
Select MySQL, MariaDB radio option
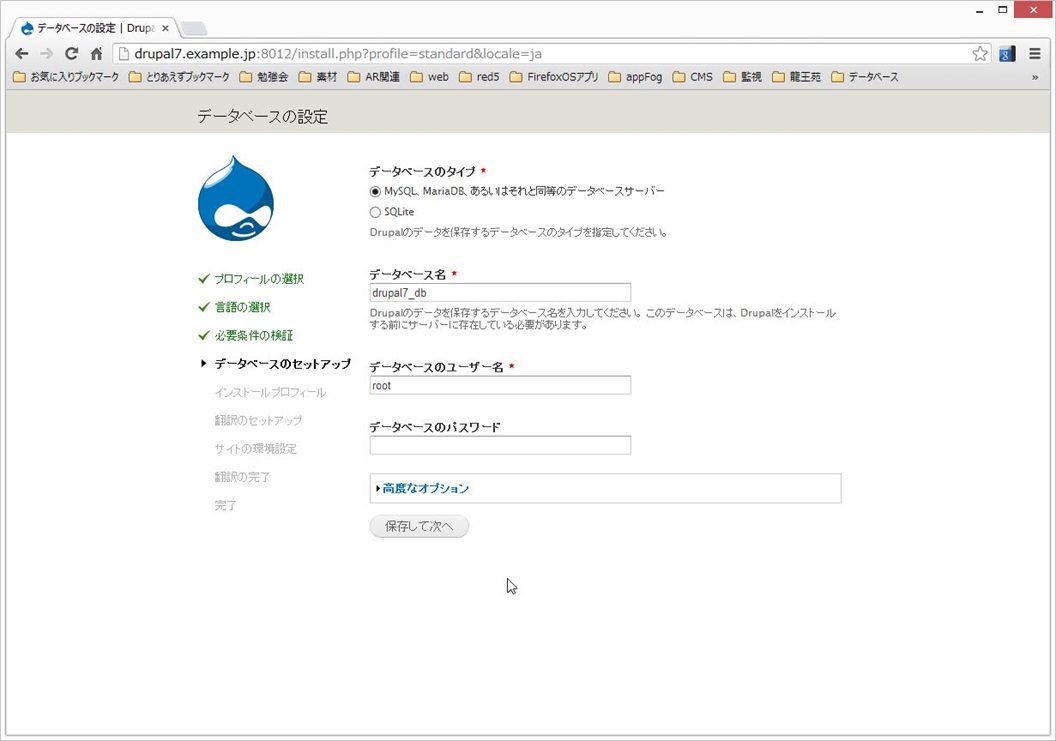[375, 192]
